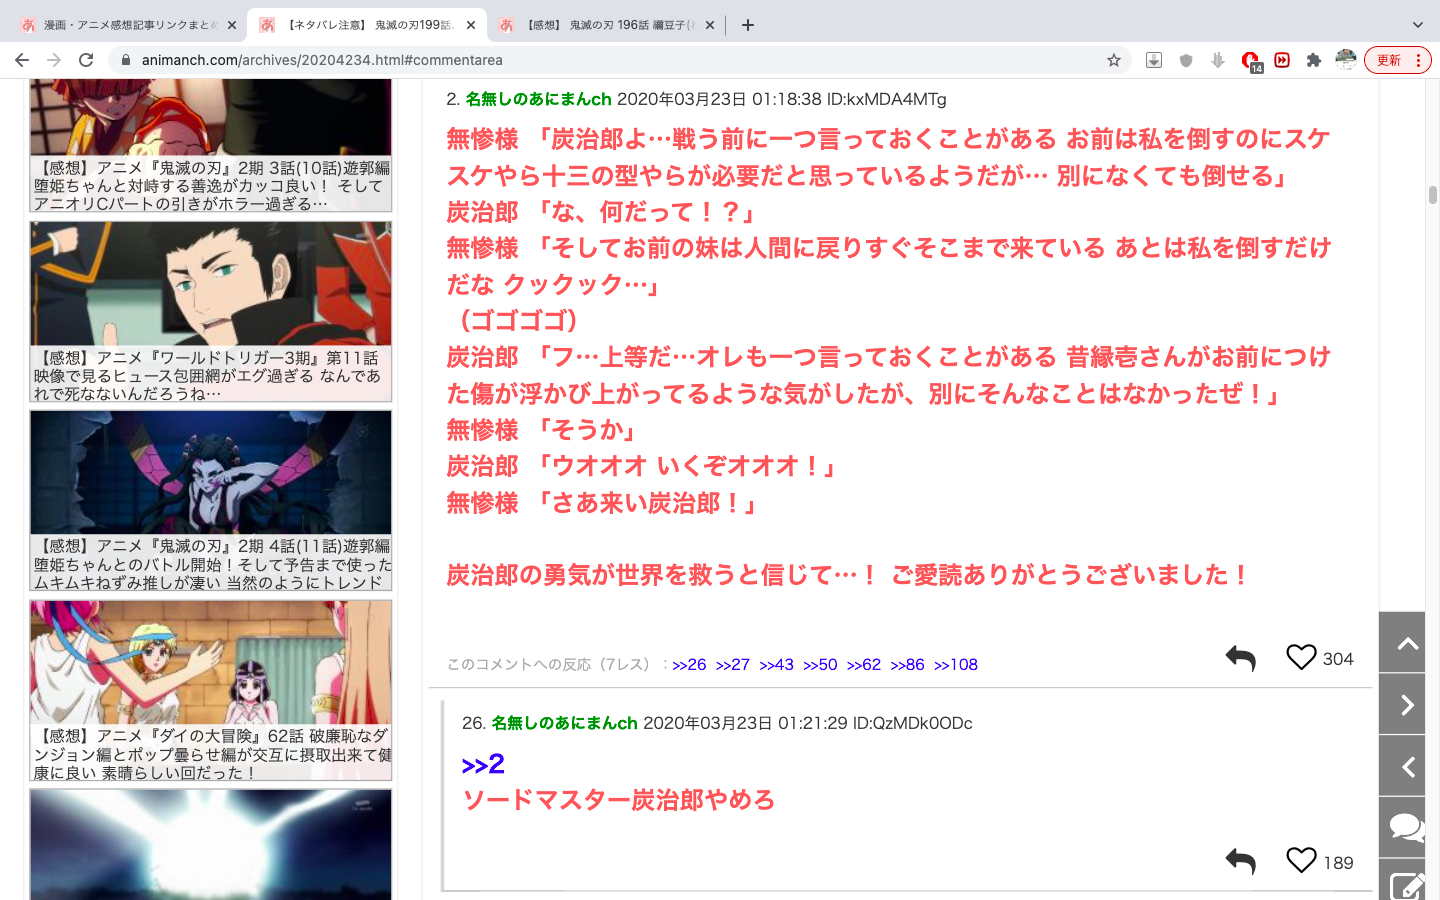The height and width of the screenshot is (900, 1440).
Task: Click the reply arrow on comment 26
Action: pos(1240,861)
